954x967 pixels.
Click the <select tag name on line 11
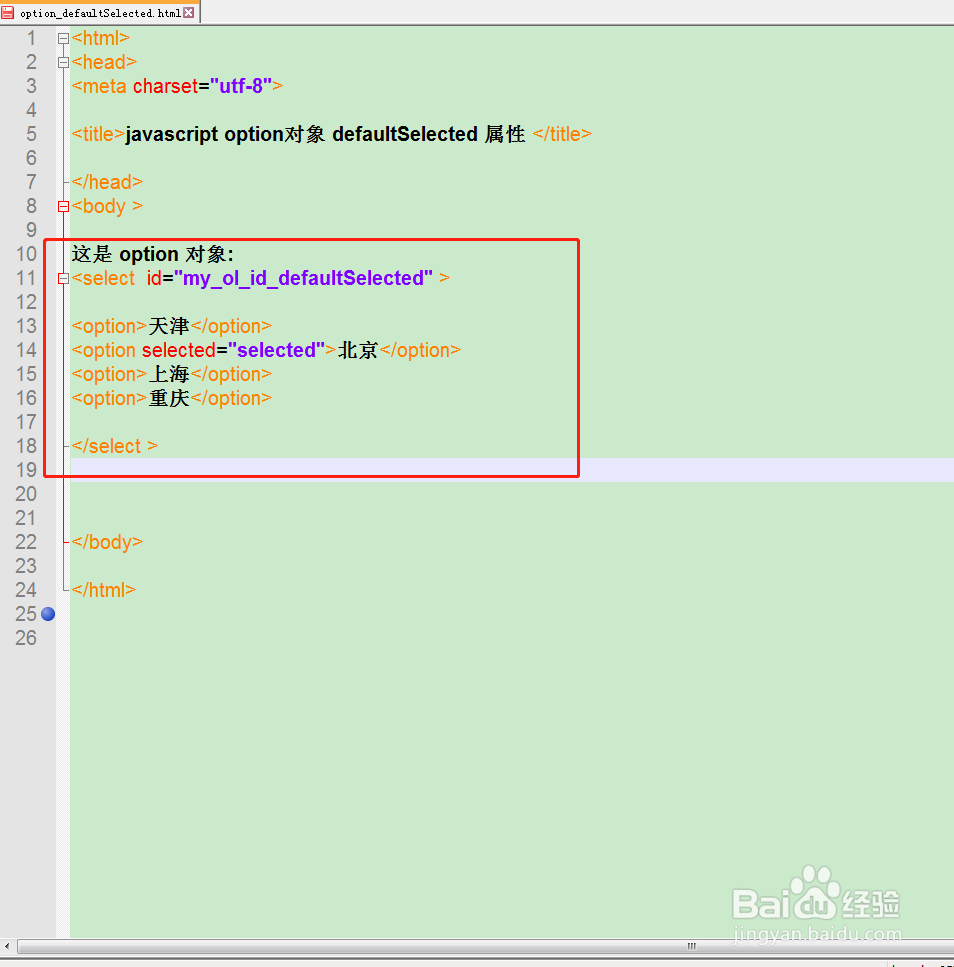tap(103, 279)
